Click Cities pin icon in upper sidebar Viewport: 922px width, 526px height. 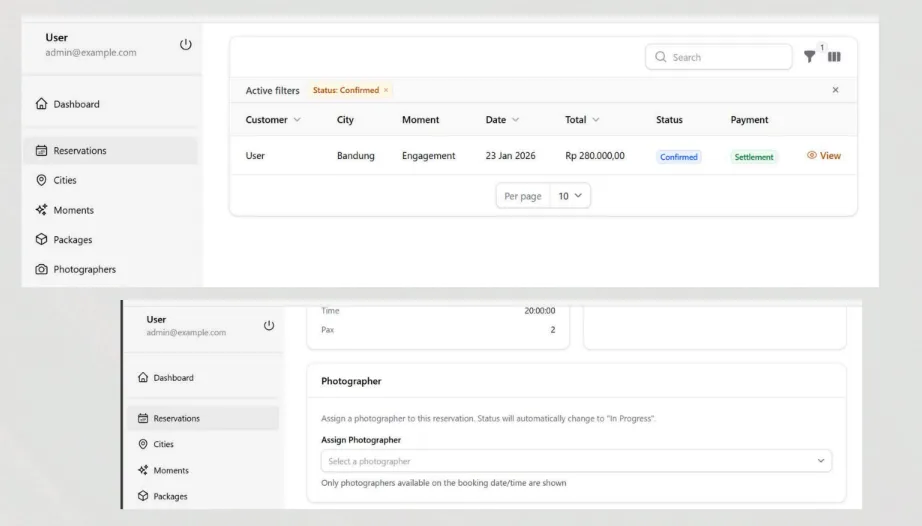pos(41,180)
